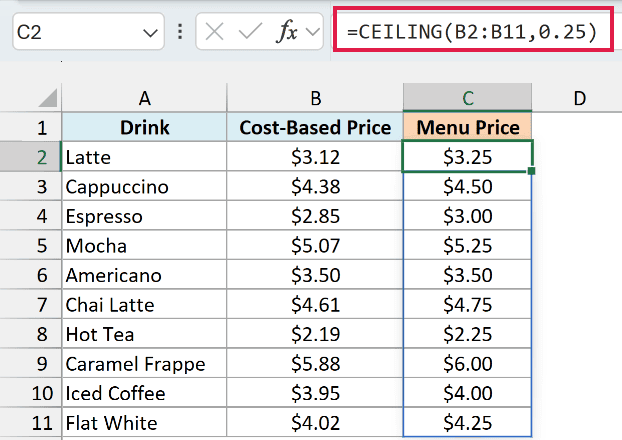Click the $4.00 menu price cell

[x=467, y=393]
